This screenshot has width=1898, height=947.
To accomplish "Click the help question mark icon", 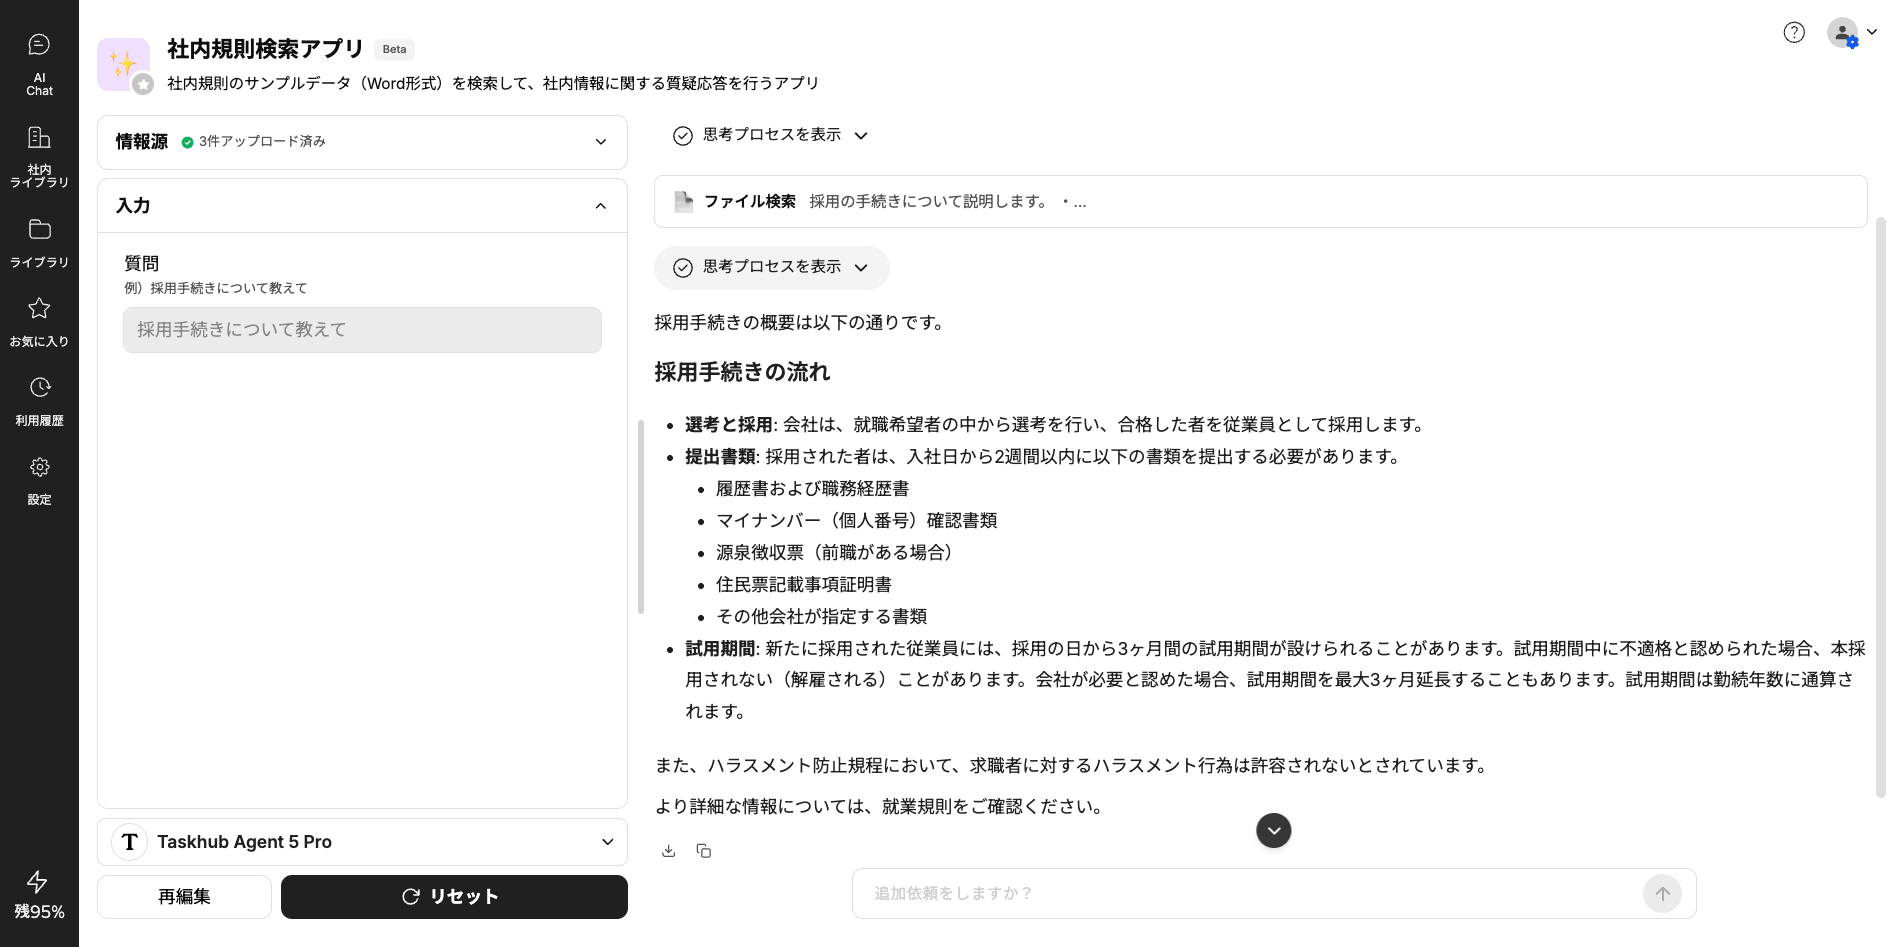I will pyautogui.click(x=1794, y=33).
